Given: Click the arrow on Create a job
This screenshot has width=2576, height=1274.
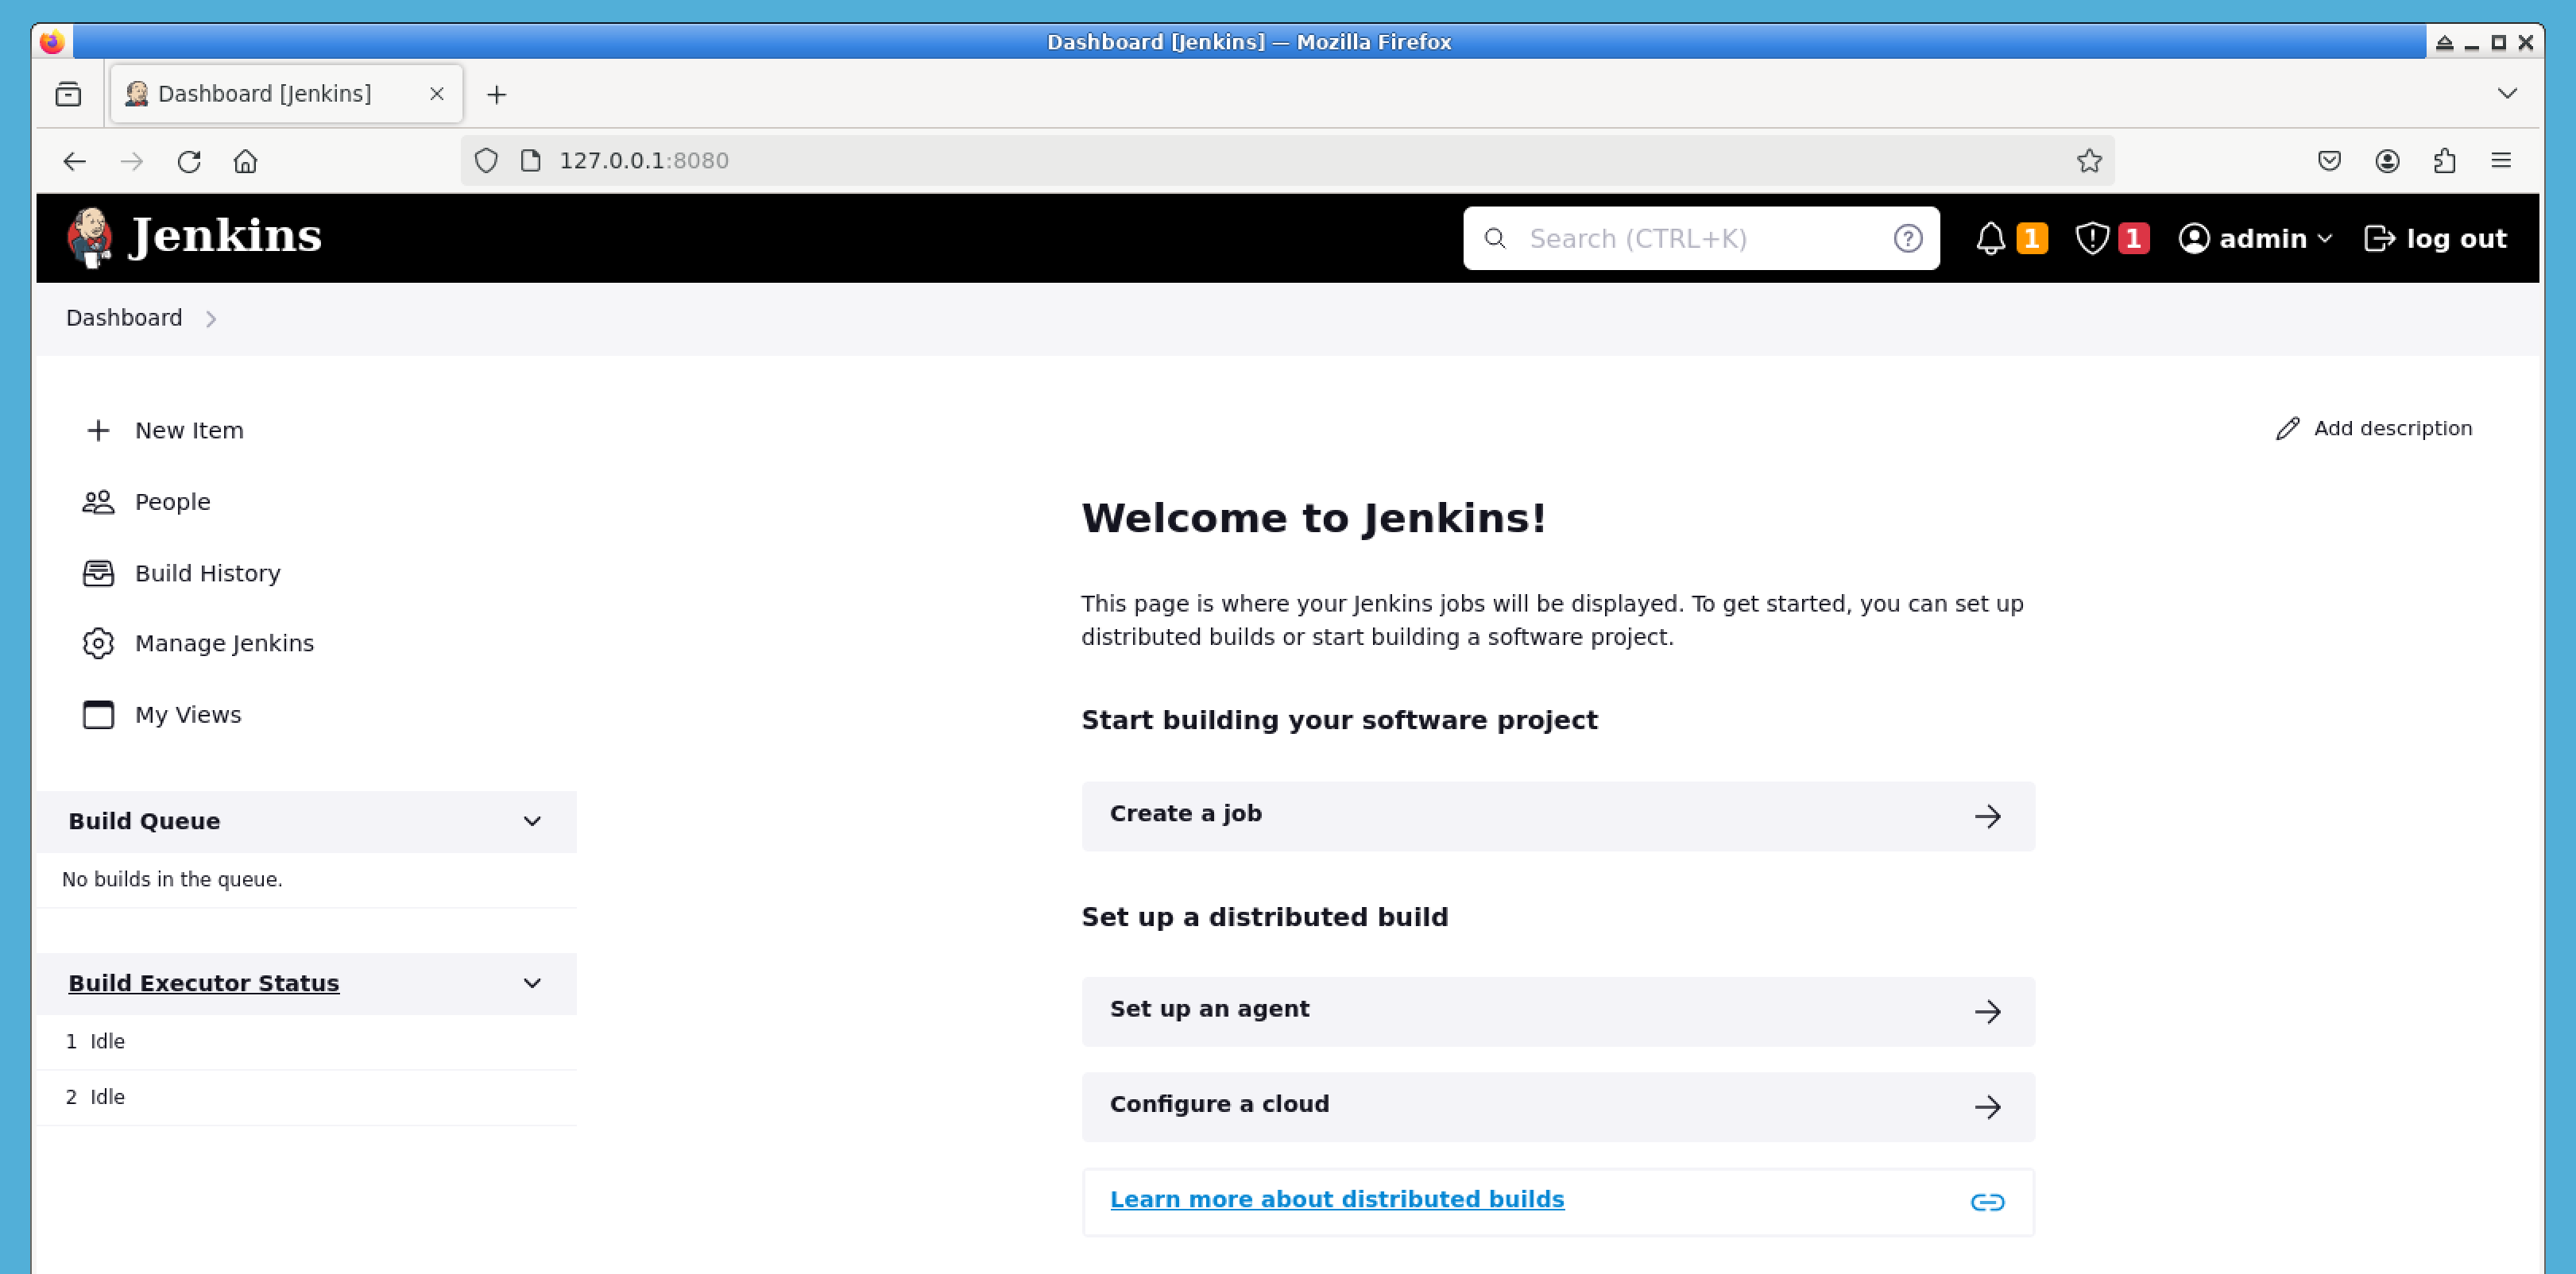Looking at the screenshot, I should tap(1987, 816).
